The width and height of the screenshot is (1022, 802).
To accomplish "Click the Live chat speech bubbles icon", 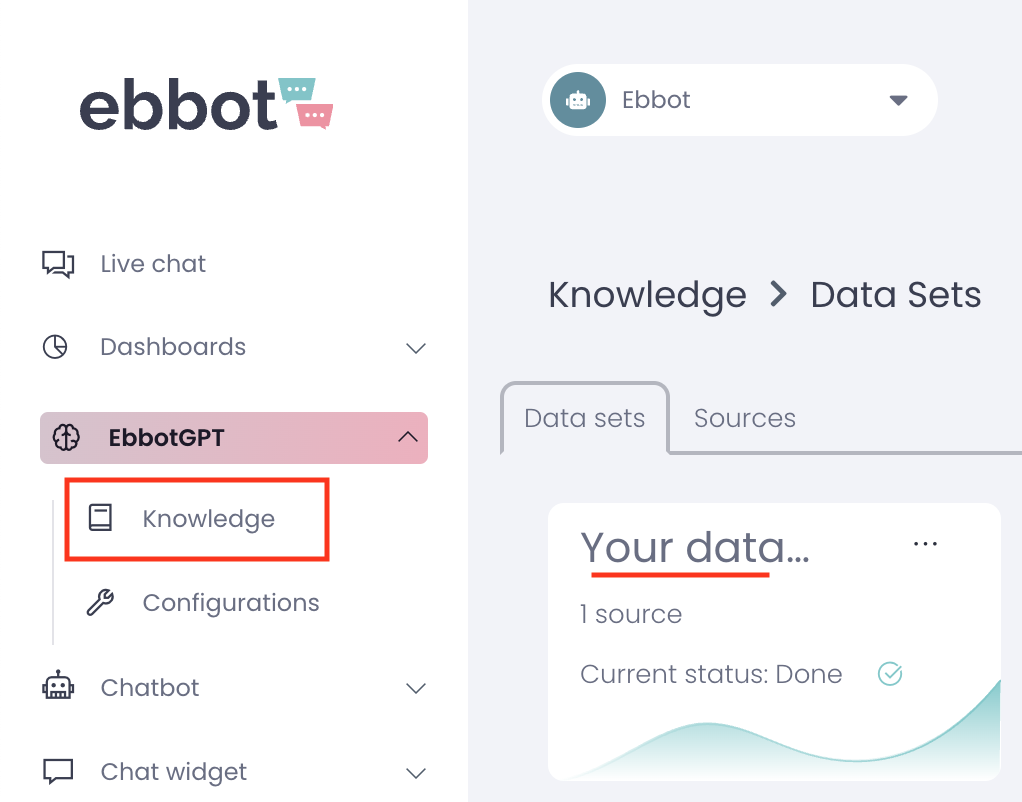I will point(58,264).
